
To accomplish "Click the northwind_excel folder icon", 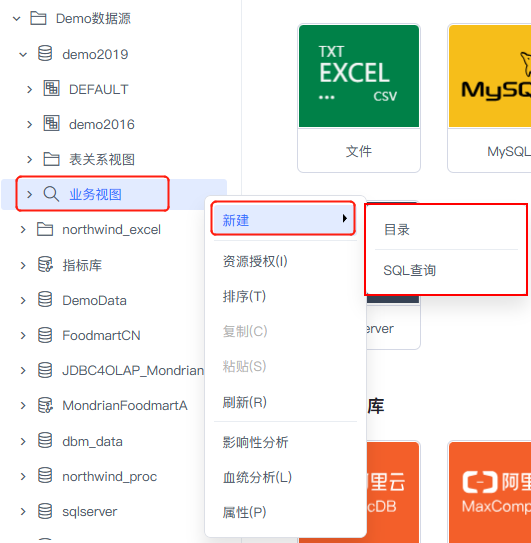I will pyautogui.click(x=45, y=229).
